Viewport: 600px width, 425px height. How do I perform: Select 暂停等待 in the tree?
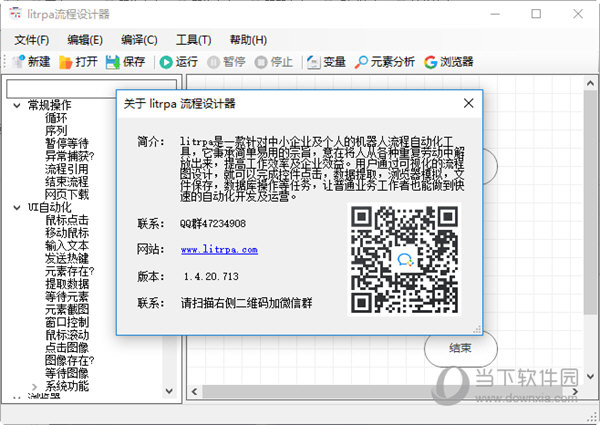[x=67, y=143]
